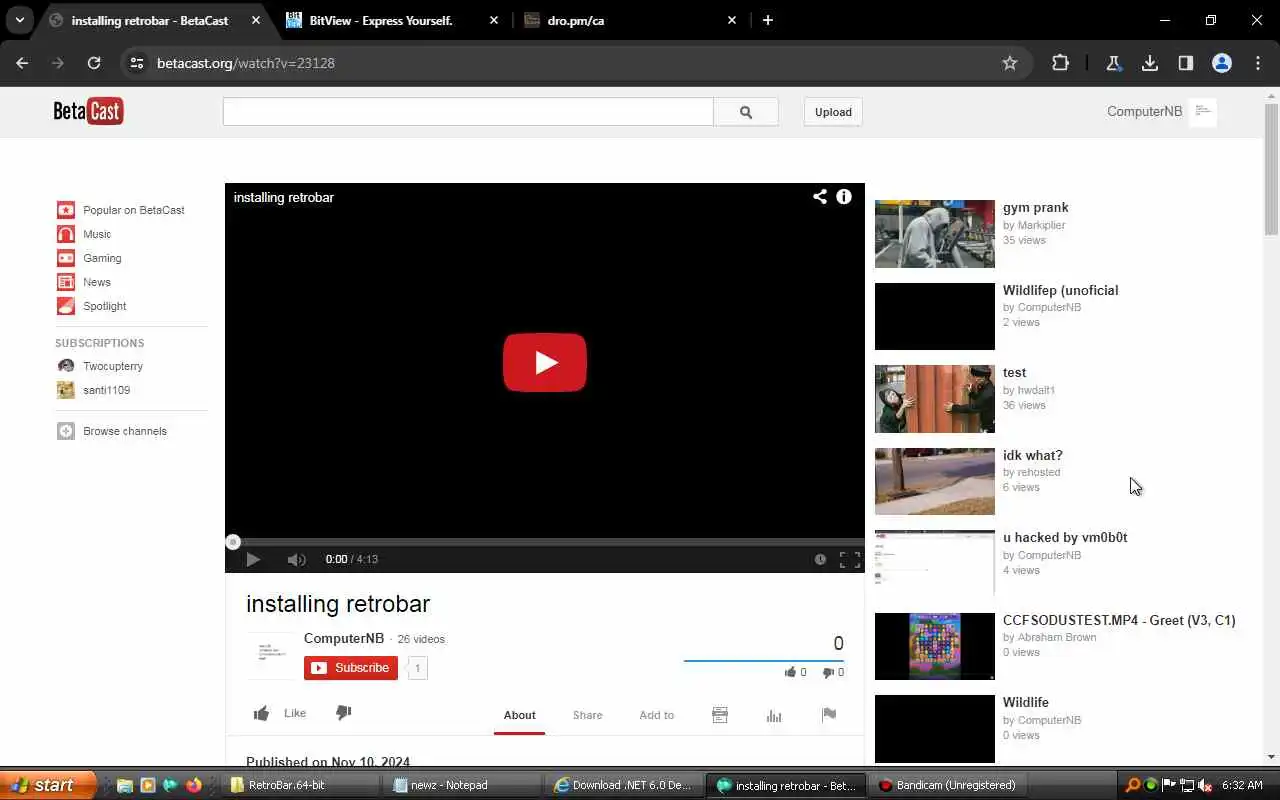The height and width of the screenshot is (800, 1280).
Task: Click the big red play button
Action: click(x=545, y=362)
